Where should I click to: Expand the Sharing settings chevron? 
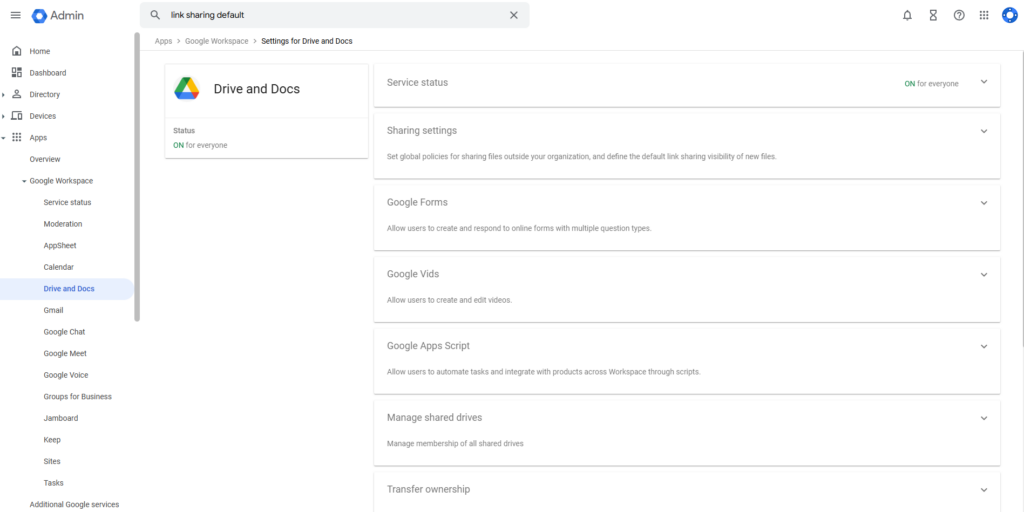tap(984, 131)
